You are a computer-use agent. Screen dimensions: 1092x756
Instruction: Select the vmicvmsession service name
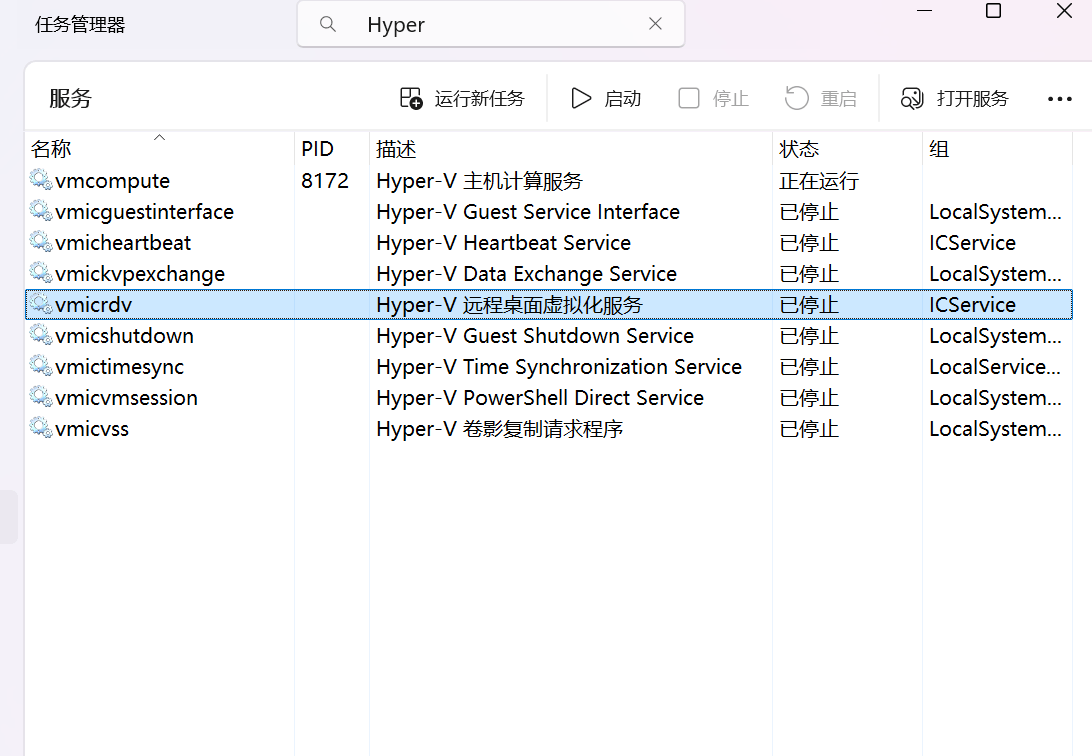[126, 398]
